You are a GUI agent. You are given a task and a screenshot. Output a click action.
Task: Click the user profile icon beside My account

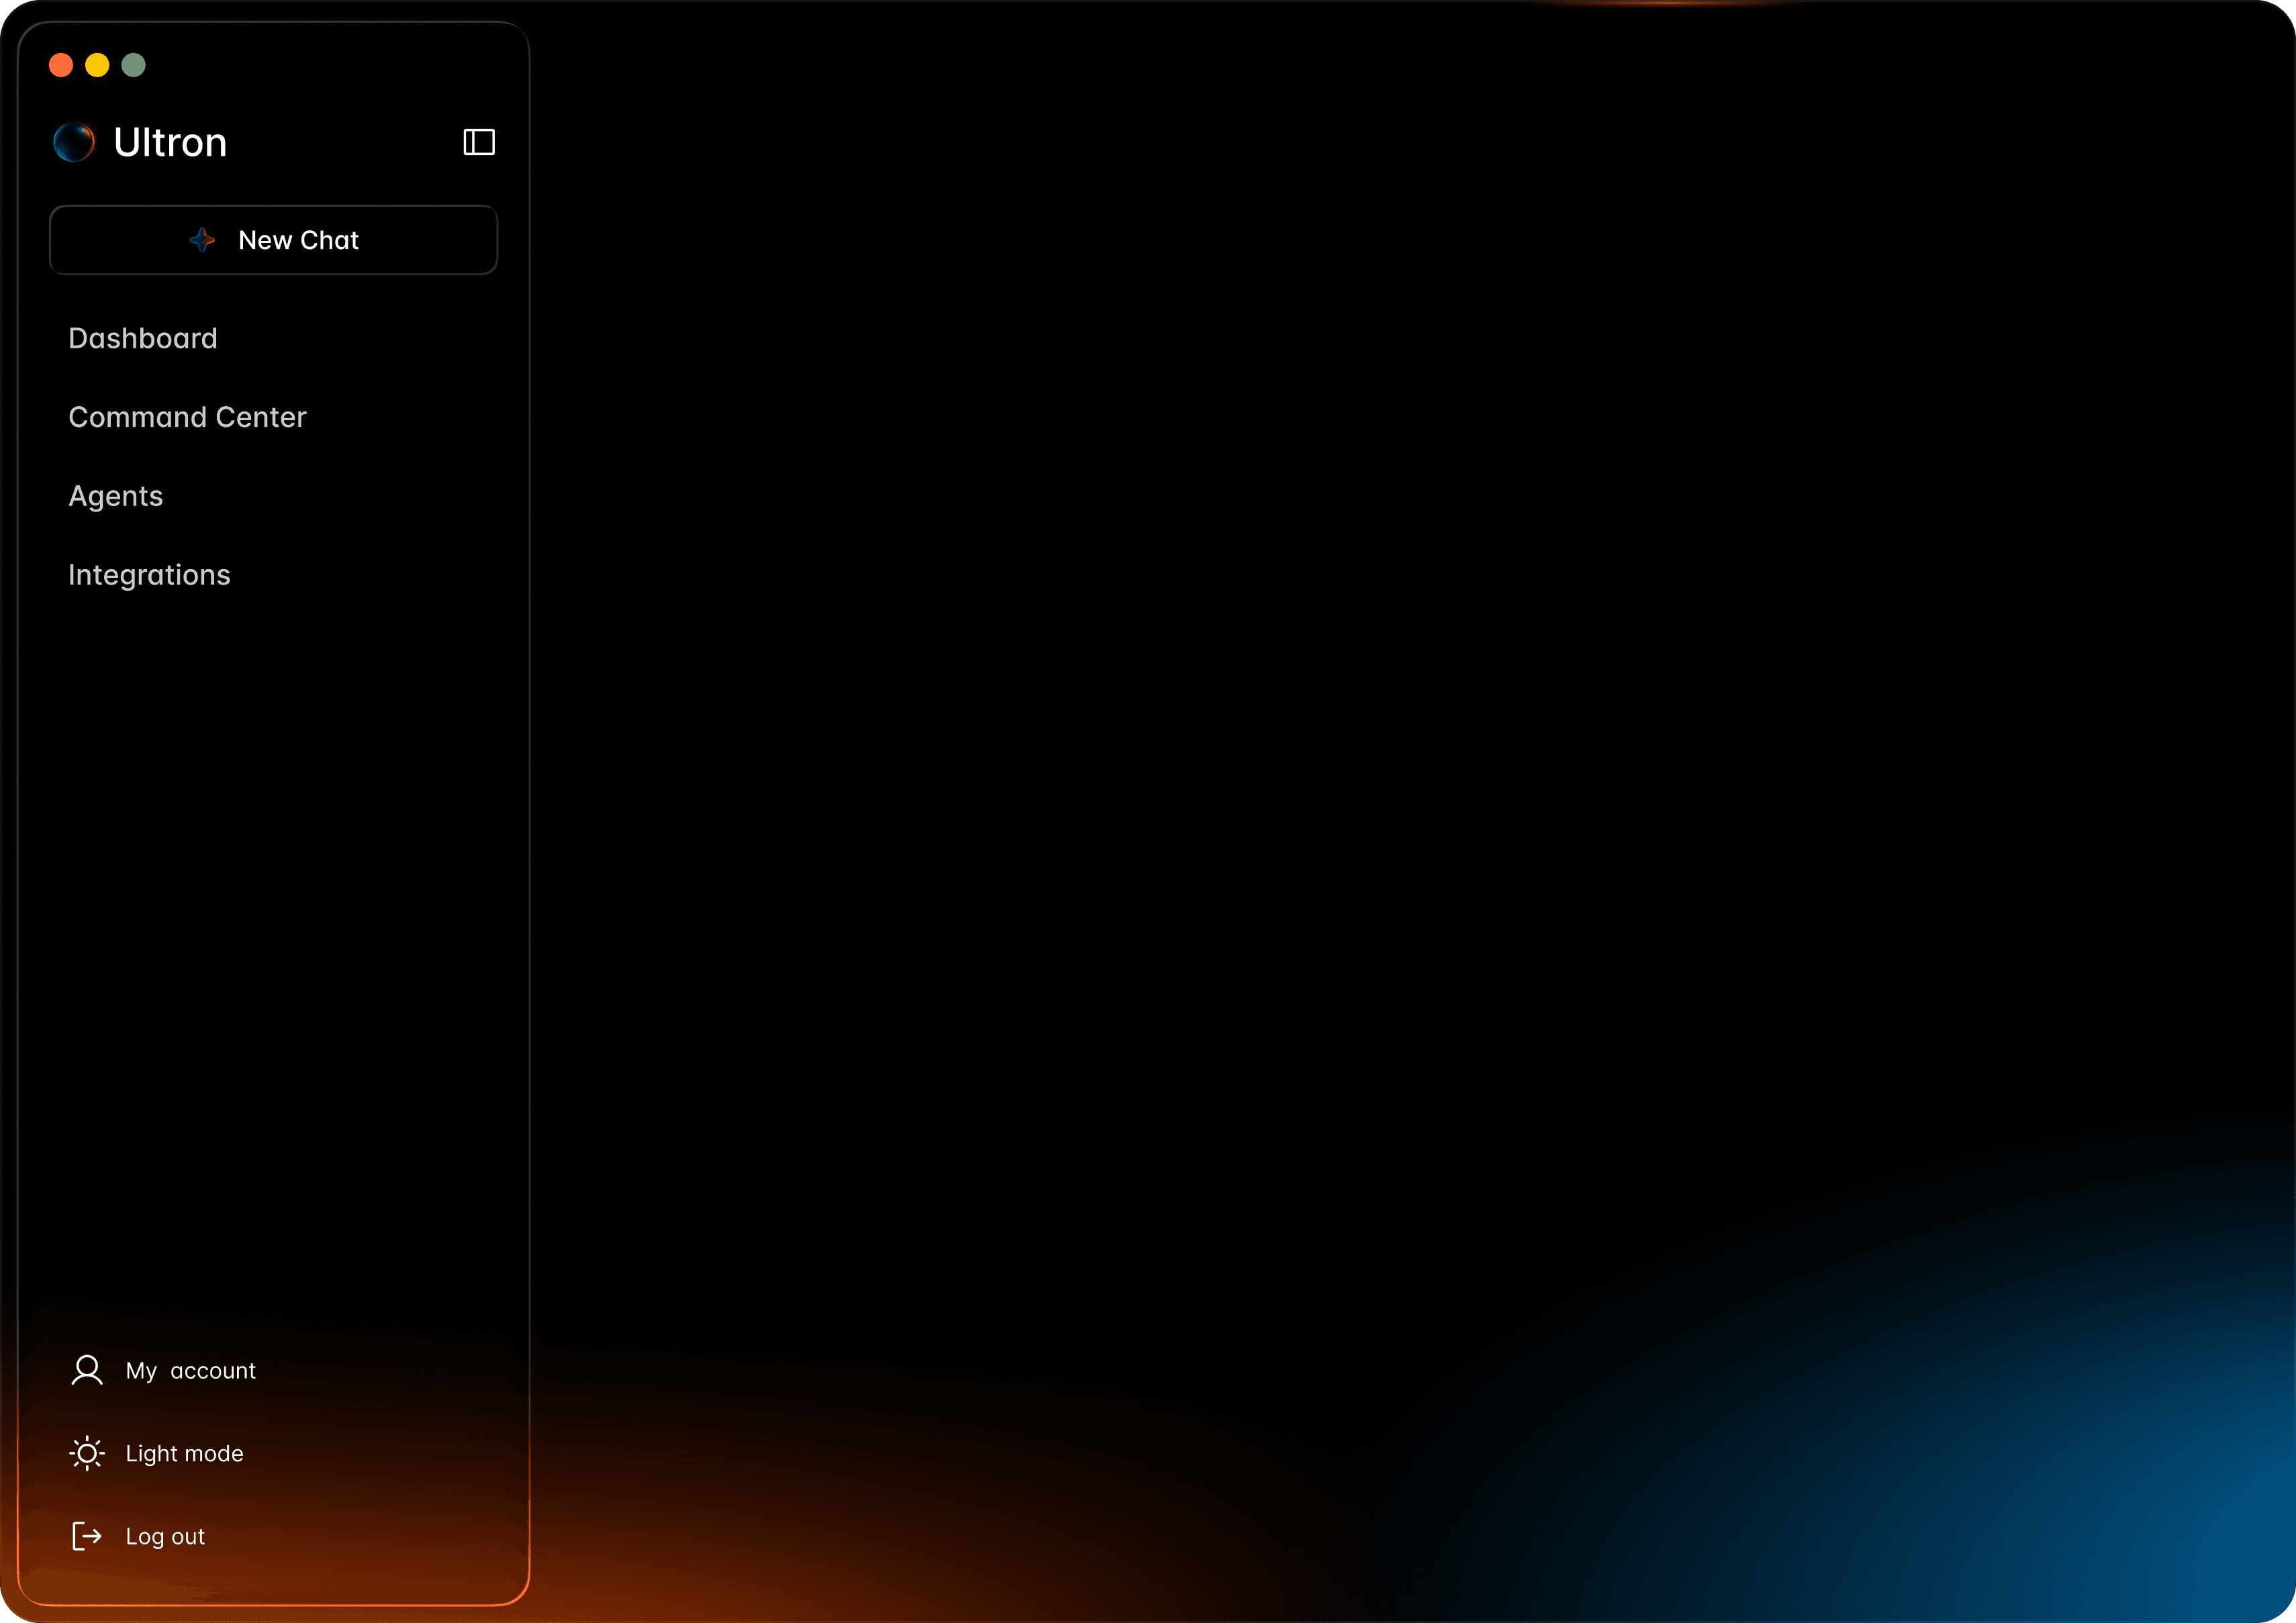[x=87, y=1370]
